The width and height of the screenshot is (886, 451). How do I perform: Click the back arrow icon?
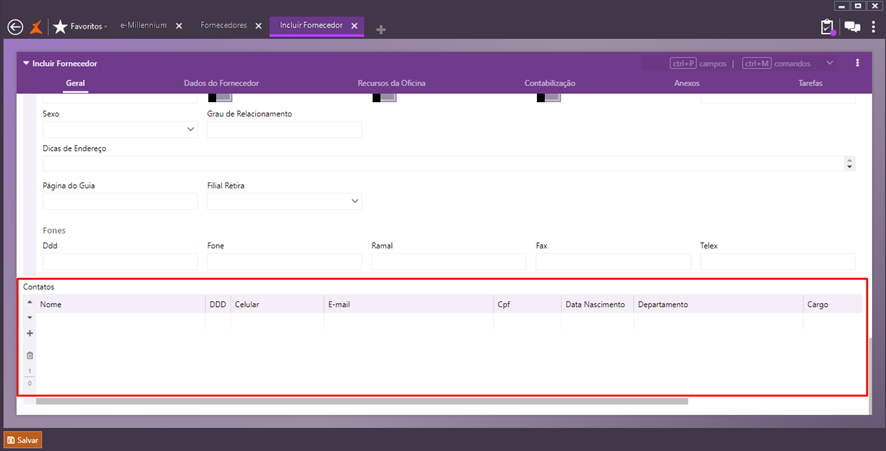click(x=15, y=27)
